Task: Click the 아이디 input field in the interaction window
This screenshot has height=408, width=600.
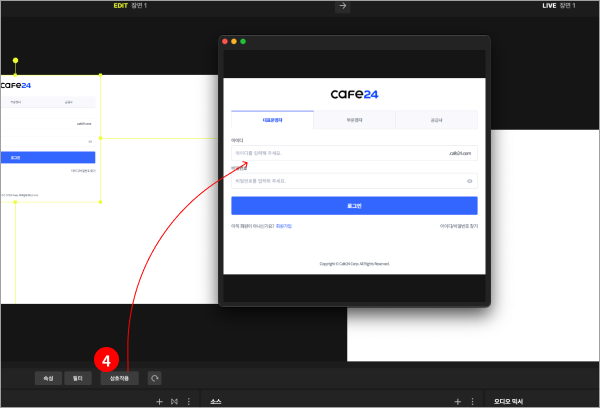Action: (354, 153)
